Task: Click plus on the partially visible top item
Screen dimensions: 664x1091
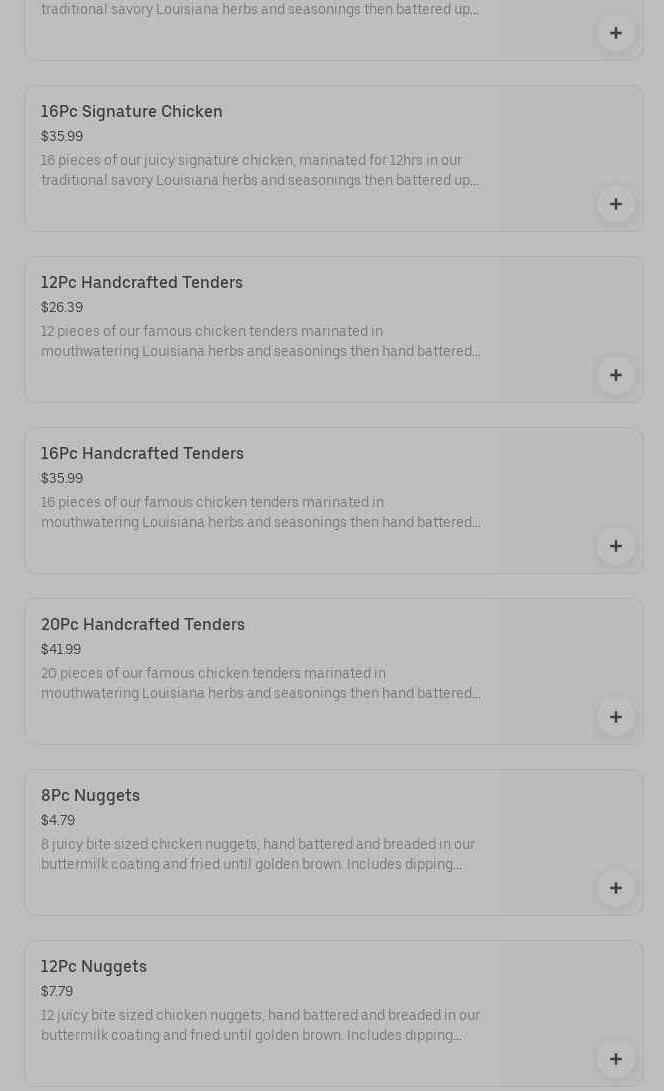Action: coord(615,33)
